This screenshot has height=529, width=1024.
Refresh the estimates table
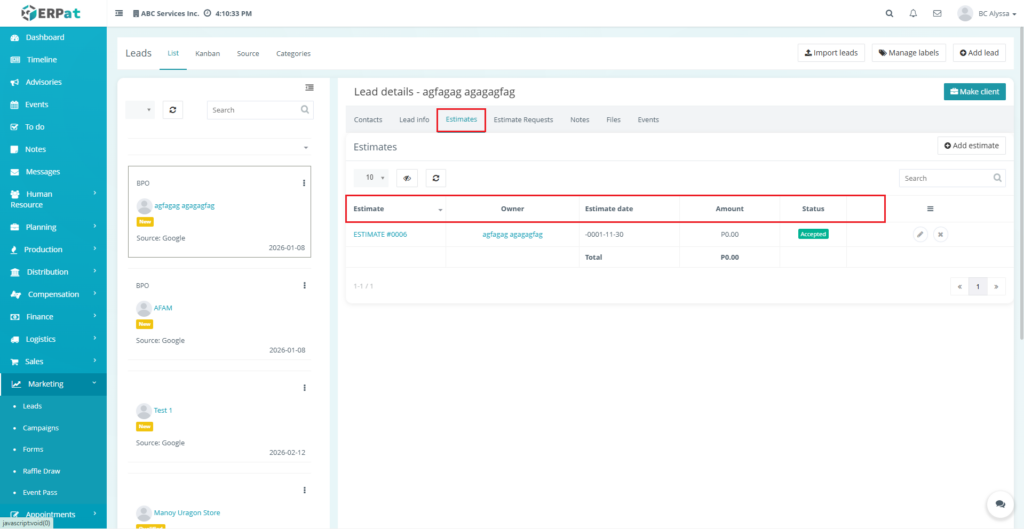(435, 178)
